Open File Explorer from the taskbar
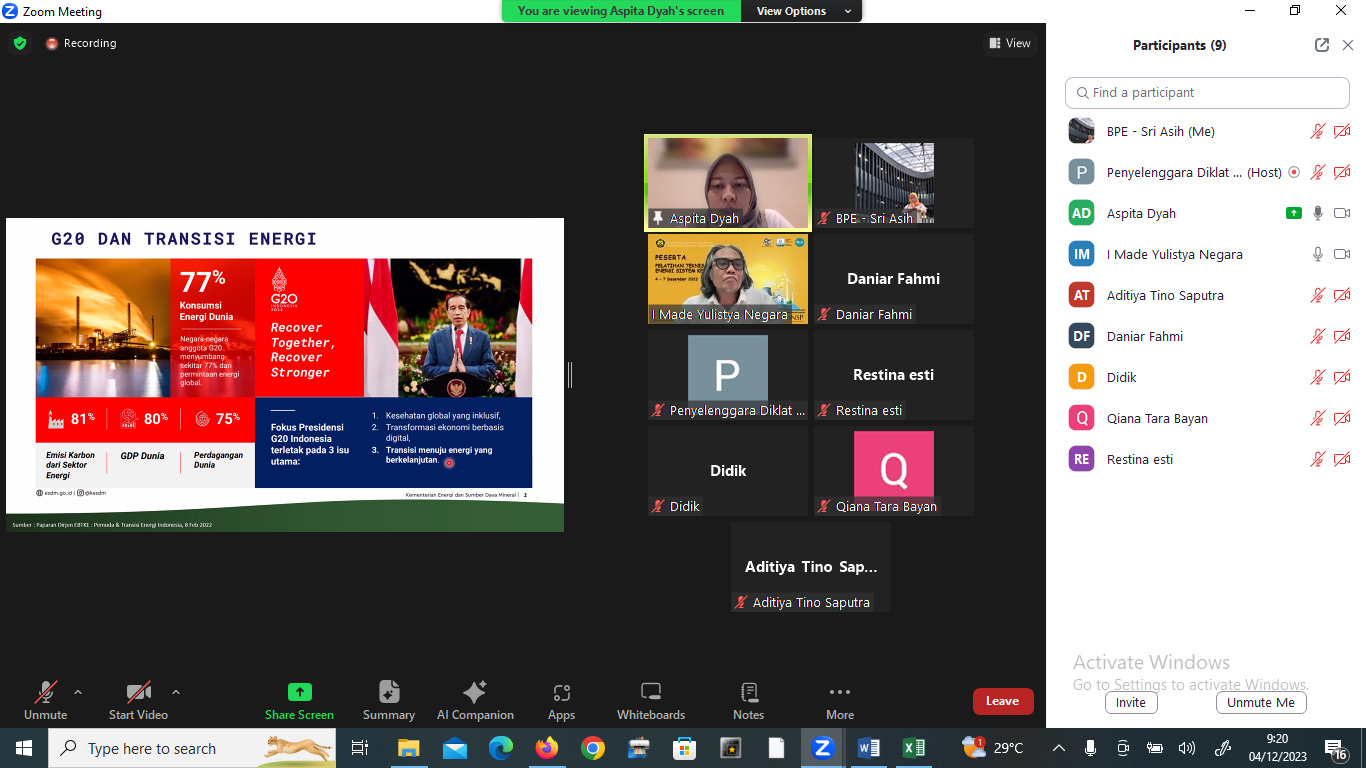The height and width of the screenshot is (768, 1366). [409, 748]
